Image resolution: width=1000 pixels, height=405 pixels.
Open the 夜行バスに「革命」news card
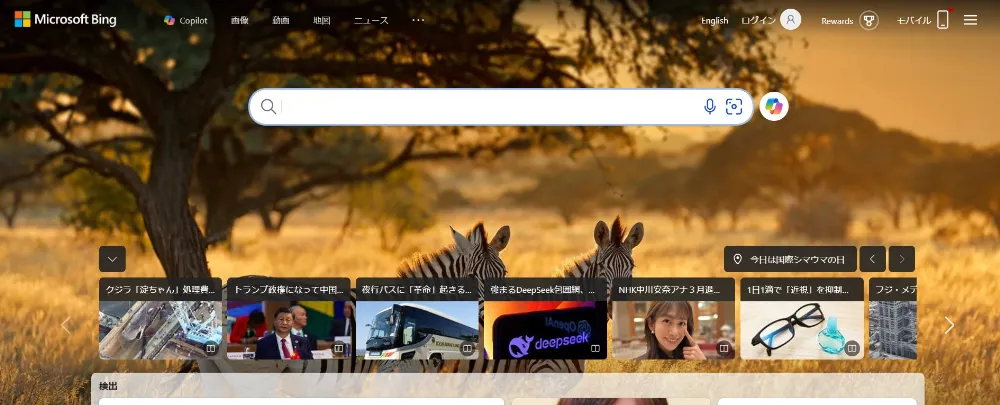(x=417, y=318)
